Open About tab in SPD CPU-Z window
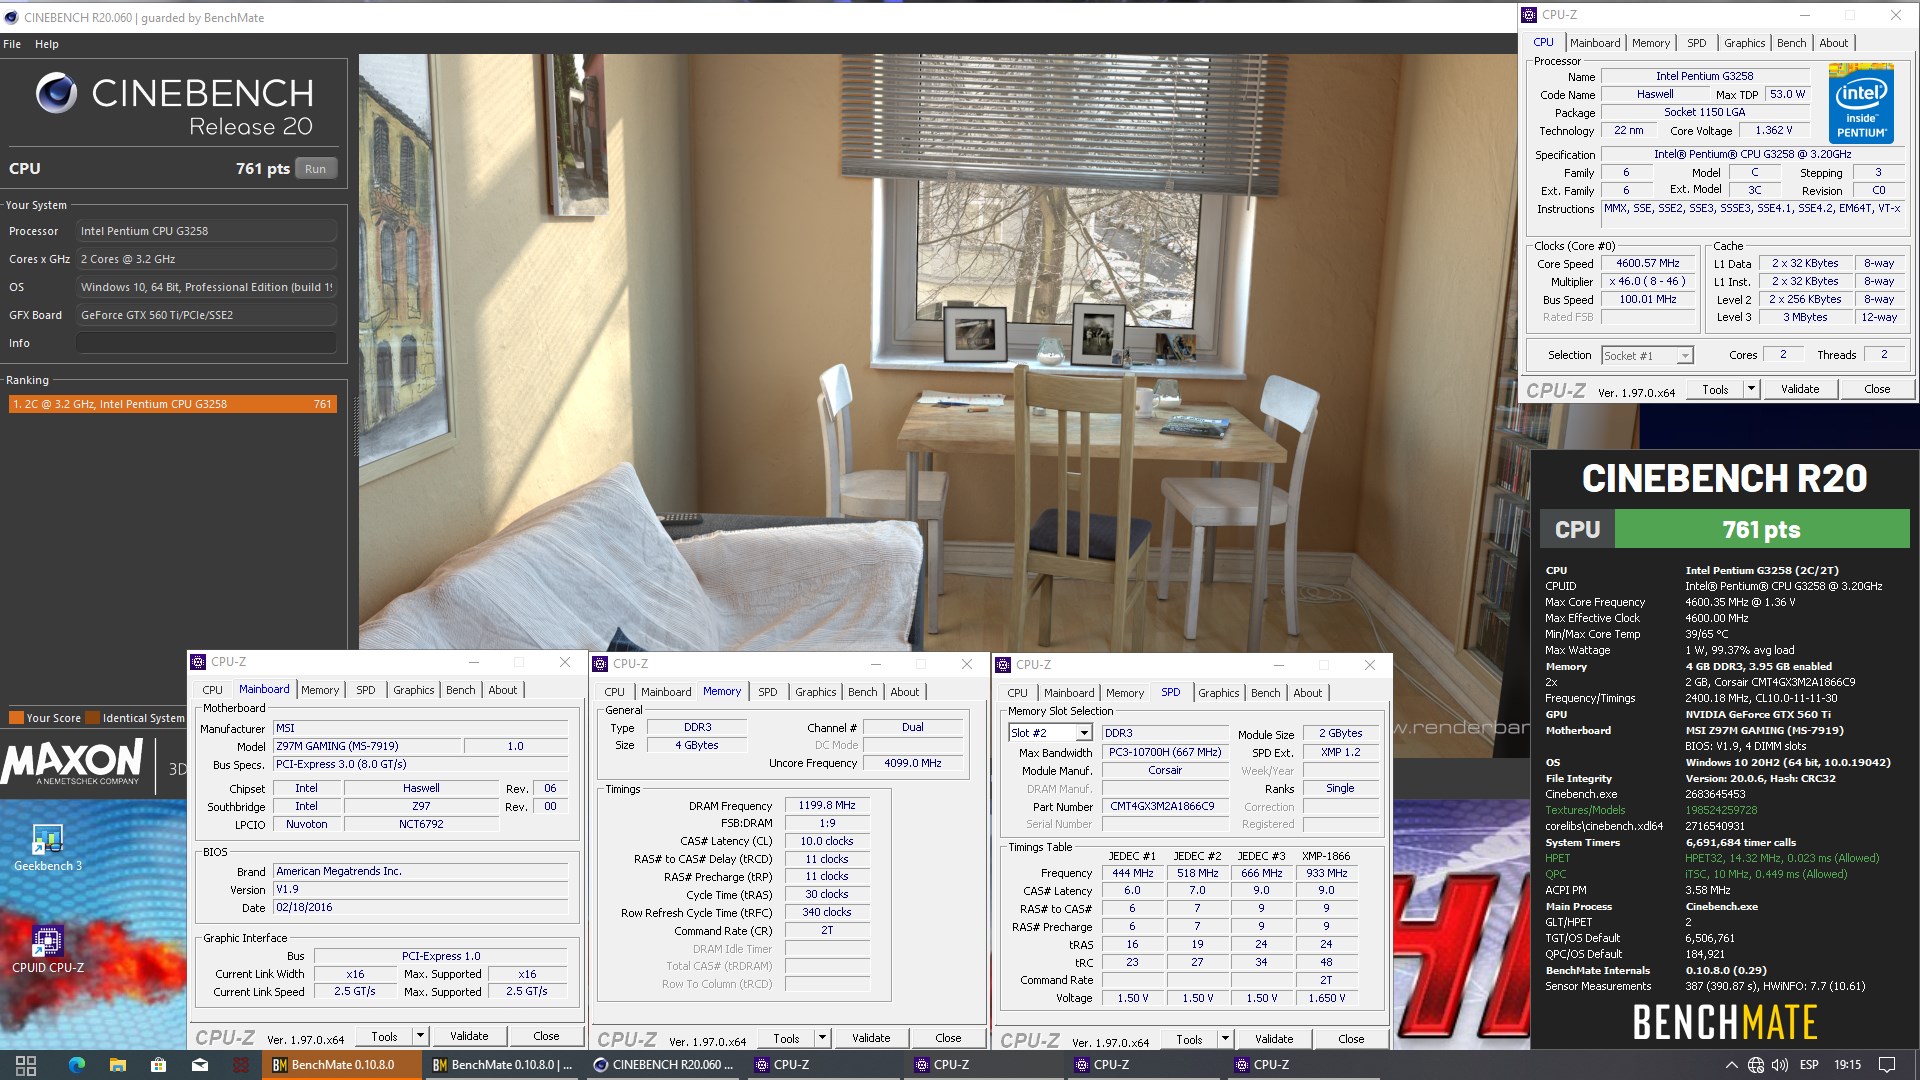The image size is (1920, 1080). pos(1307,693)
